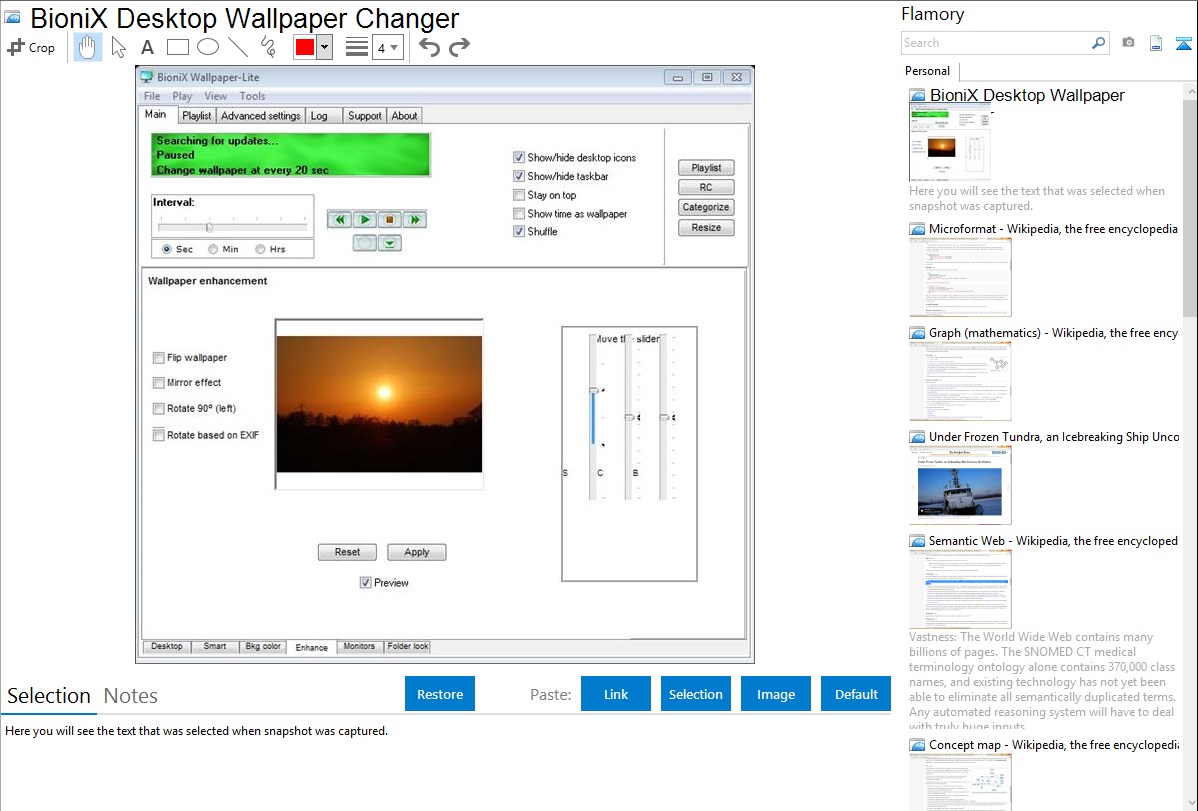Viewport: 1198px width, 811px height.
Task: Click the blue upload icon in Flamory
Action: [x=1183, y=43]
